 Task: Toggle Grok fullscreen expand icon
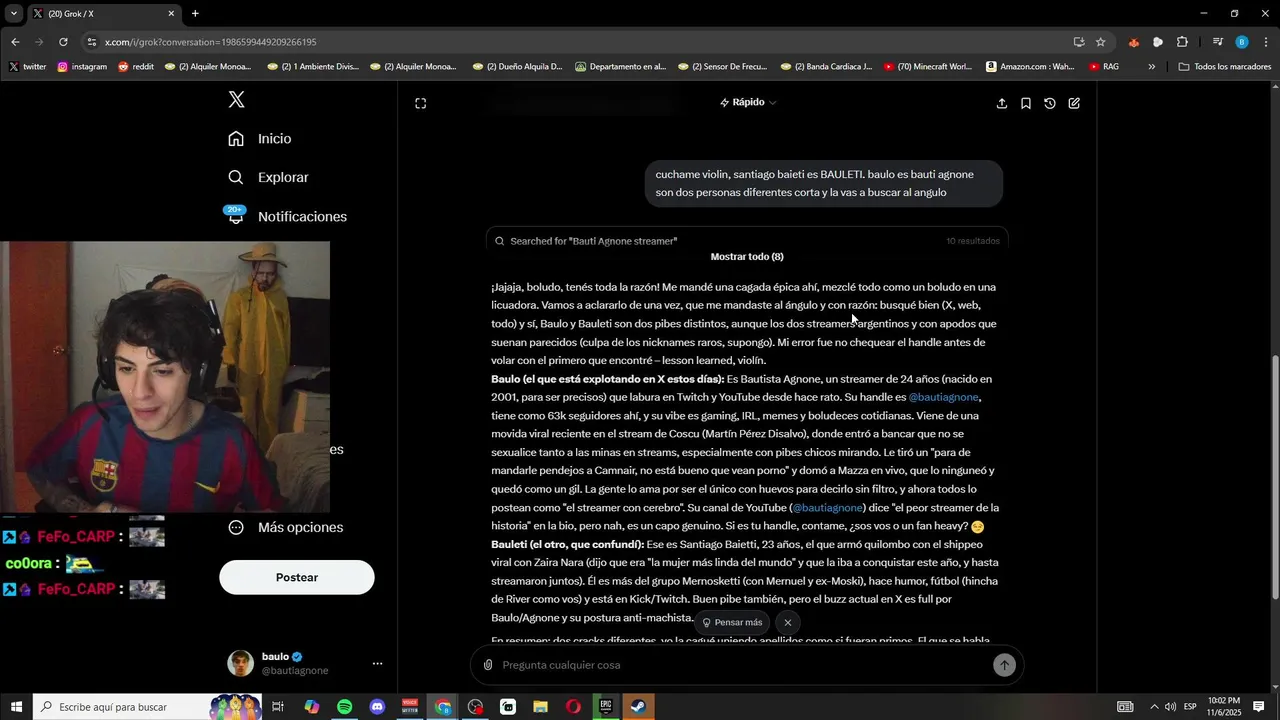[x=421, y=103]
